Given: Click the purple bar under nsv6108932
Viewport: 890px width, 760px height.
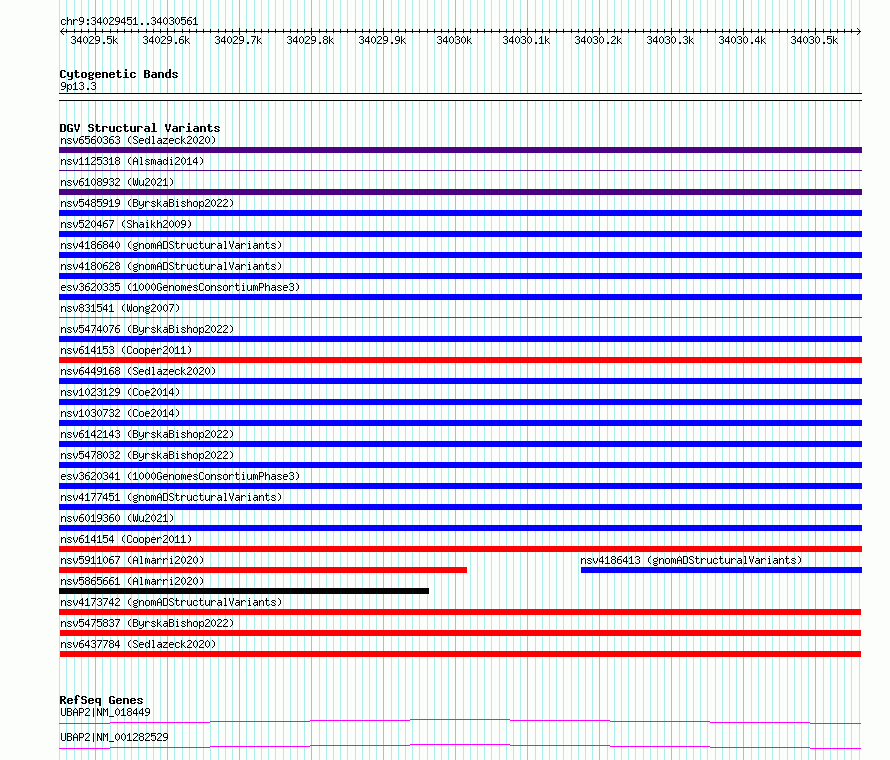Looking at the screenshot, I should (x=460, y=192).
